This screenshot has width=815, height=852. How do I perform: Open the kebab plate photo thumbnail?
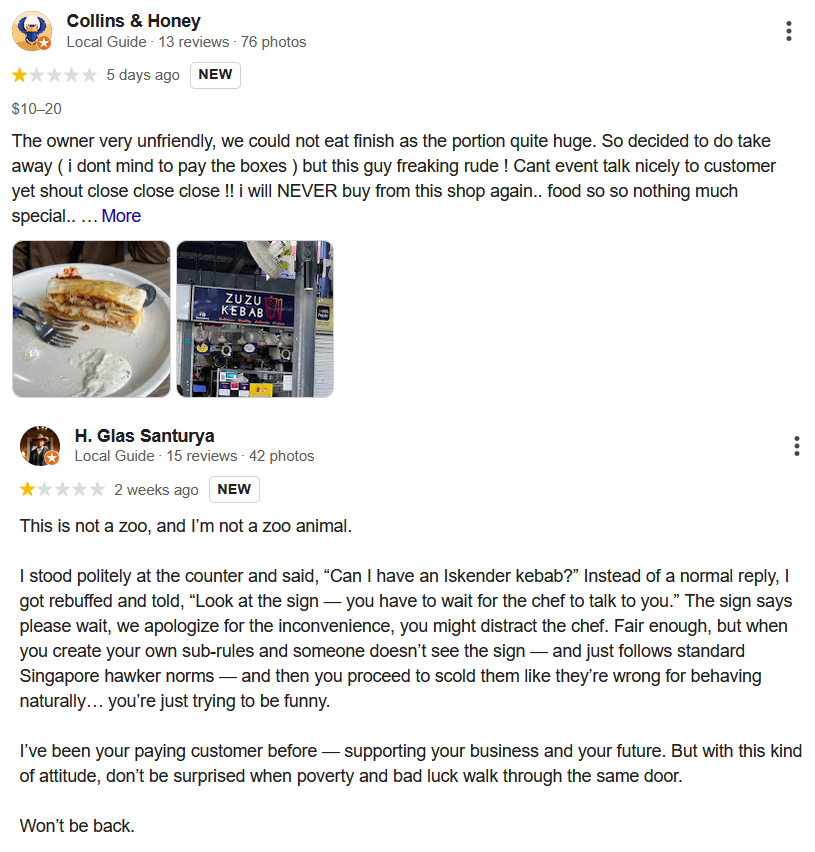[91, 319]
